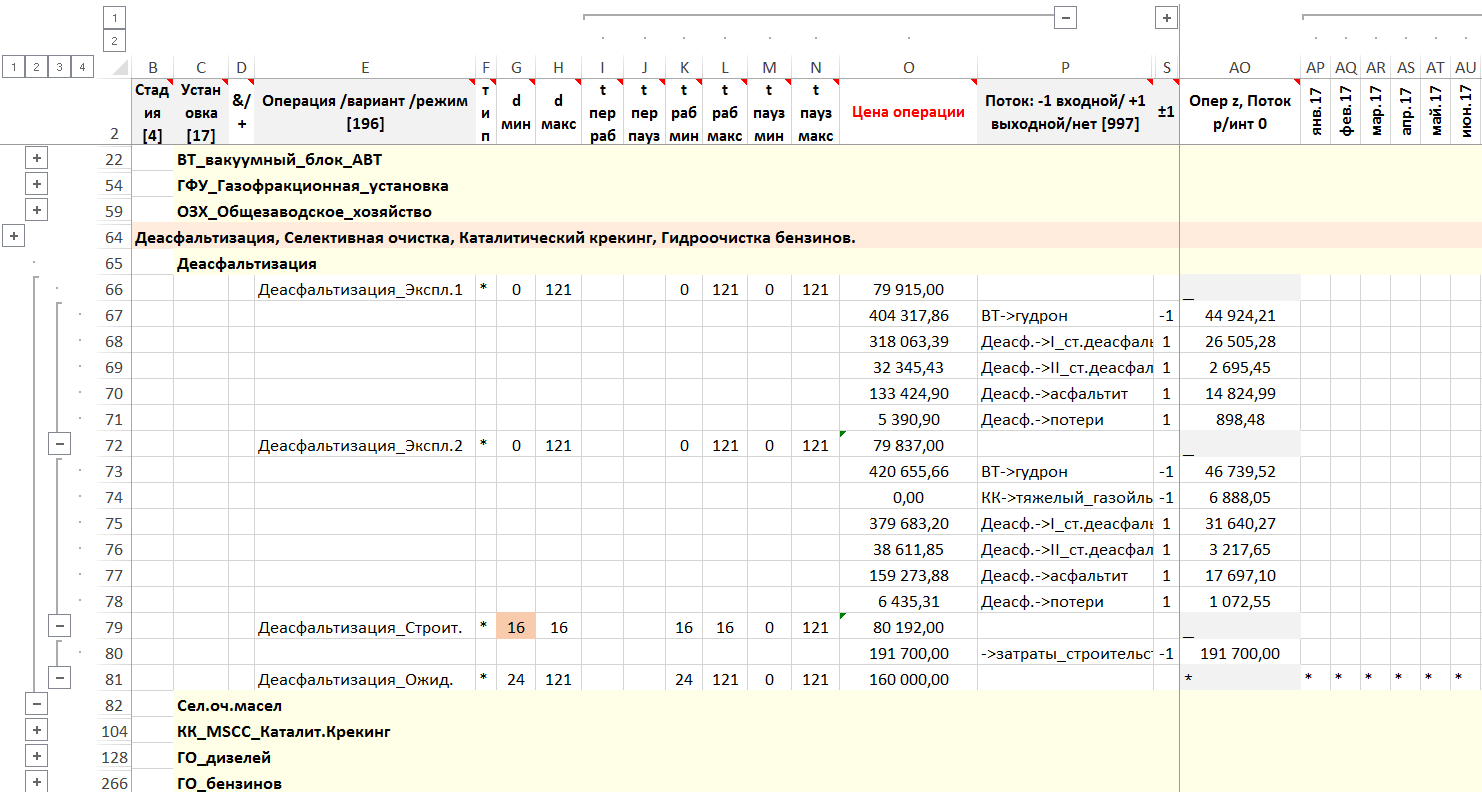
Task: Expand ВТ_вакуумный_блок_АВТ group at row 22
Action: point(36,158)
